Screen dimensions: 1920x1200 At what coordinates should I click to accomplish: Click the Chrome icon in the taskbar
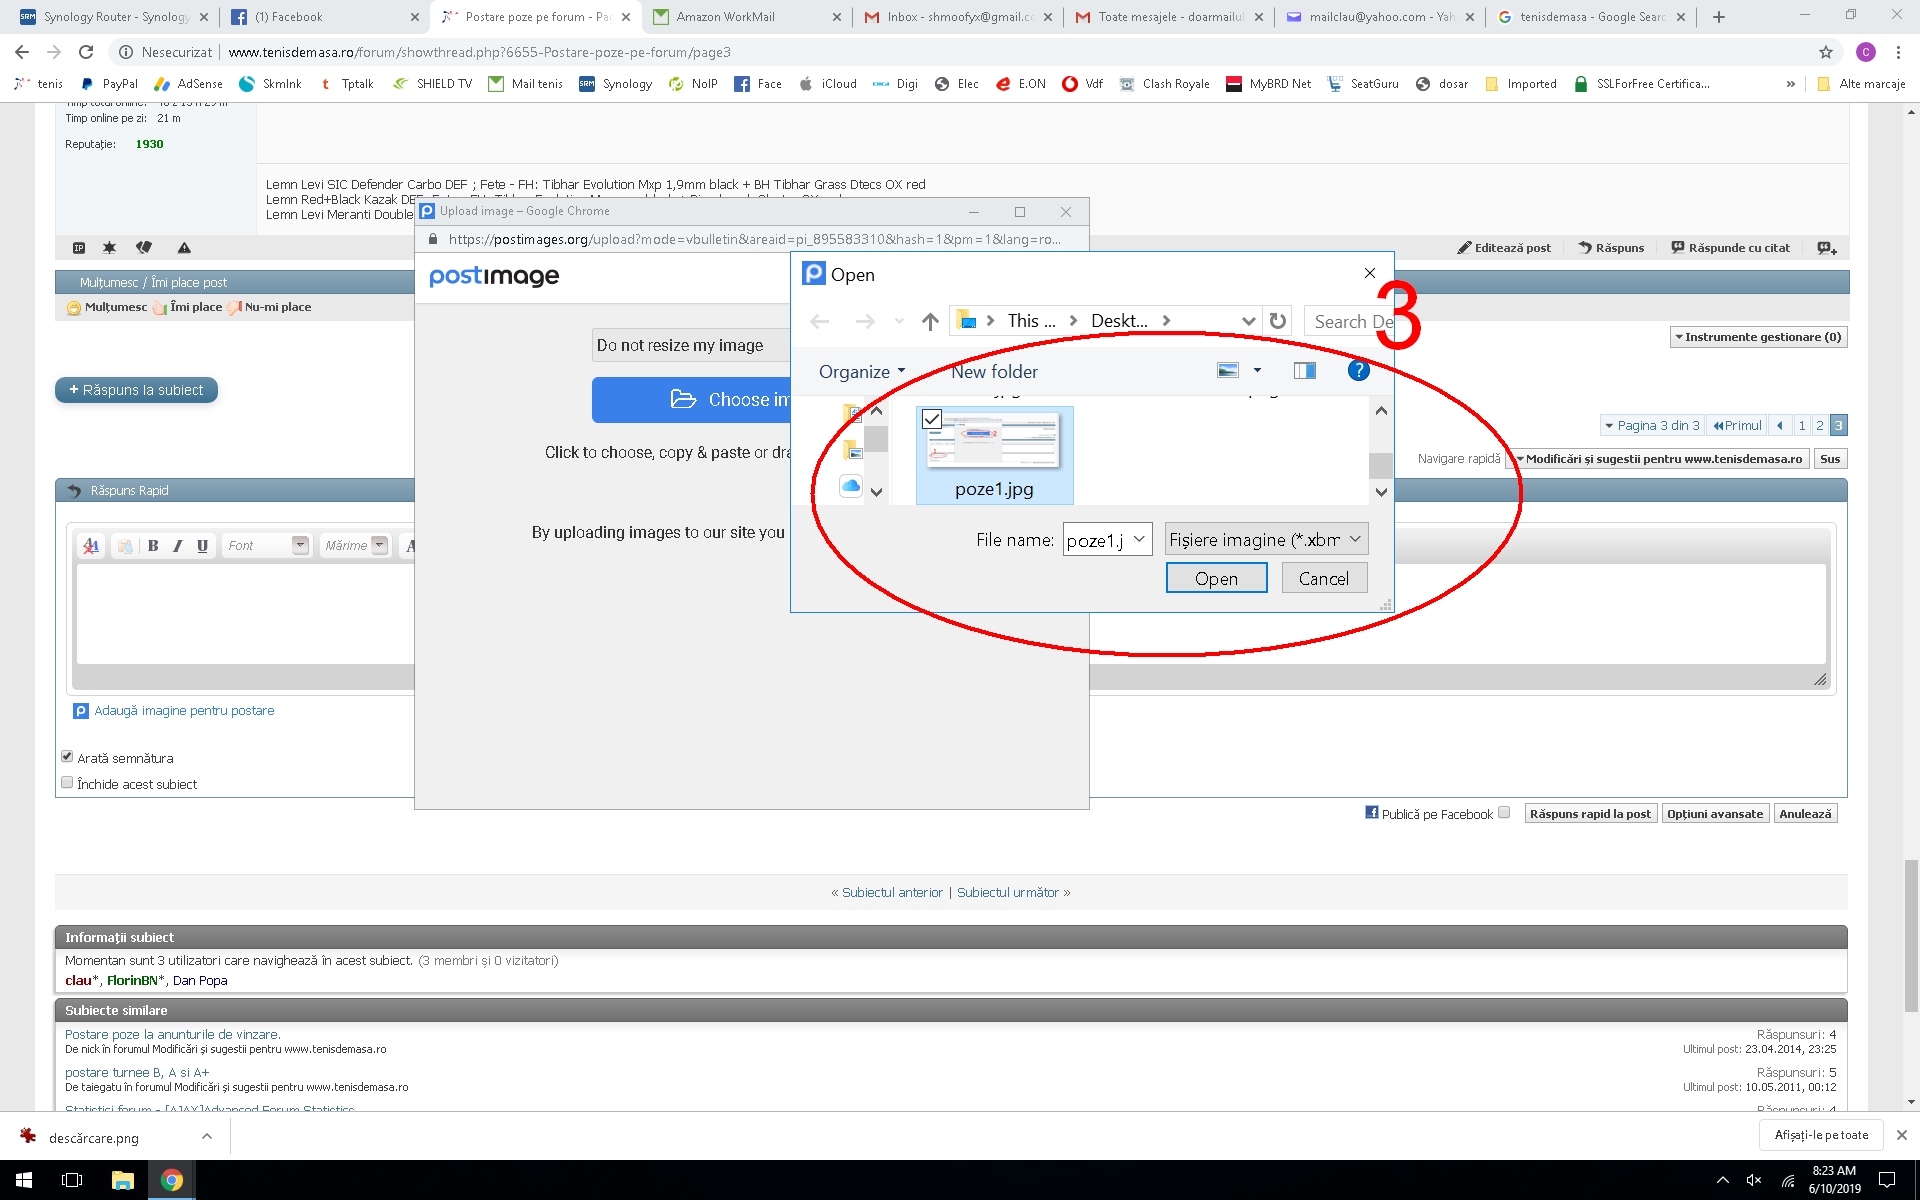[172, 1180]
